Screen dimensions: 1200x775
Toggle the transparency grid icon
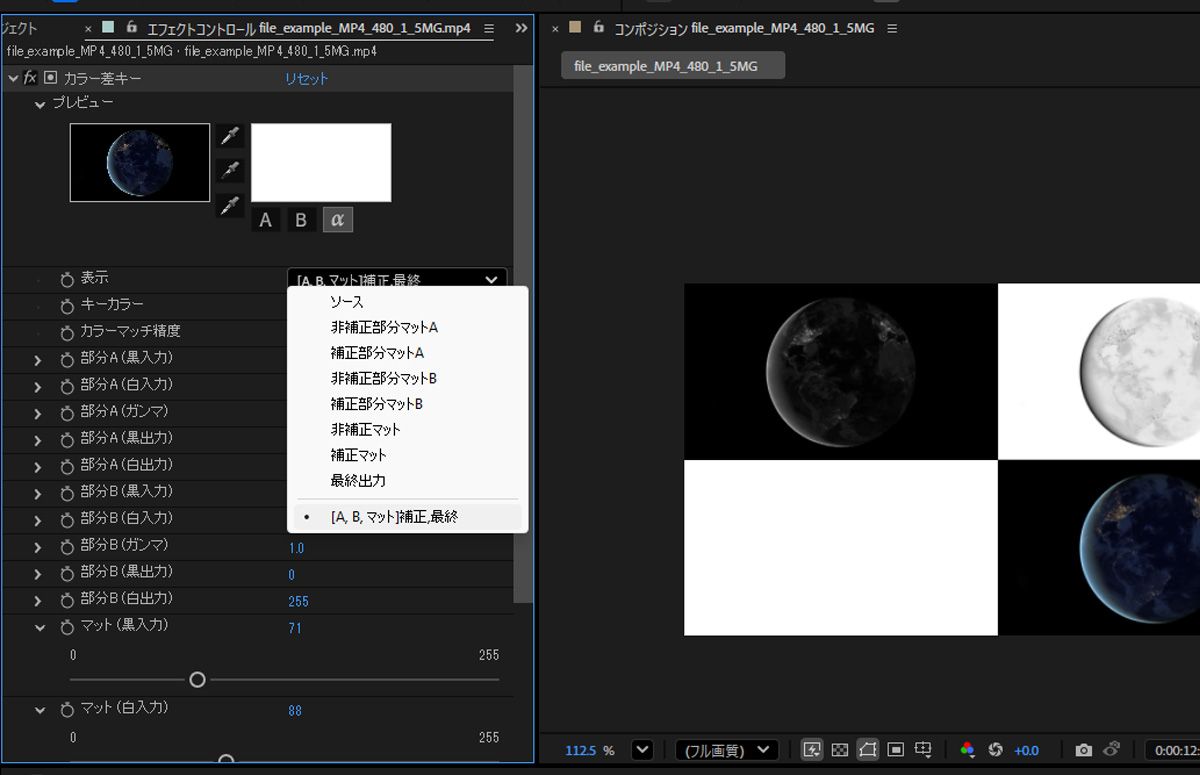tap(840, 749)
